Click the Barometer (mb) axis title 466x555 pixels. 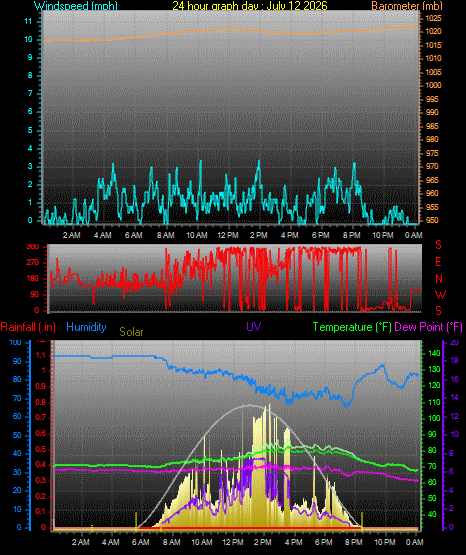click(407, 6)
